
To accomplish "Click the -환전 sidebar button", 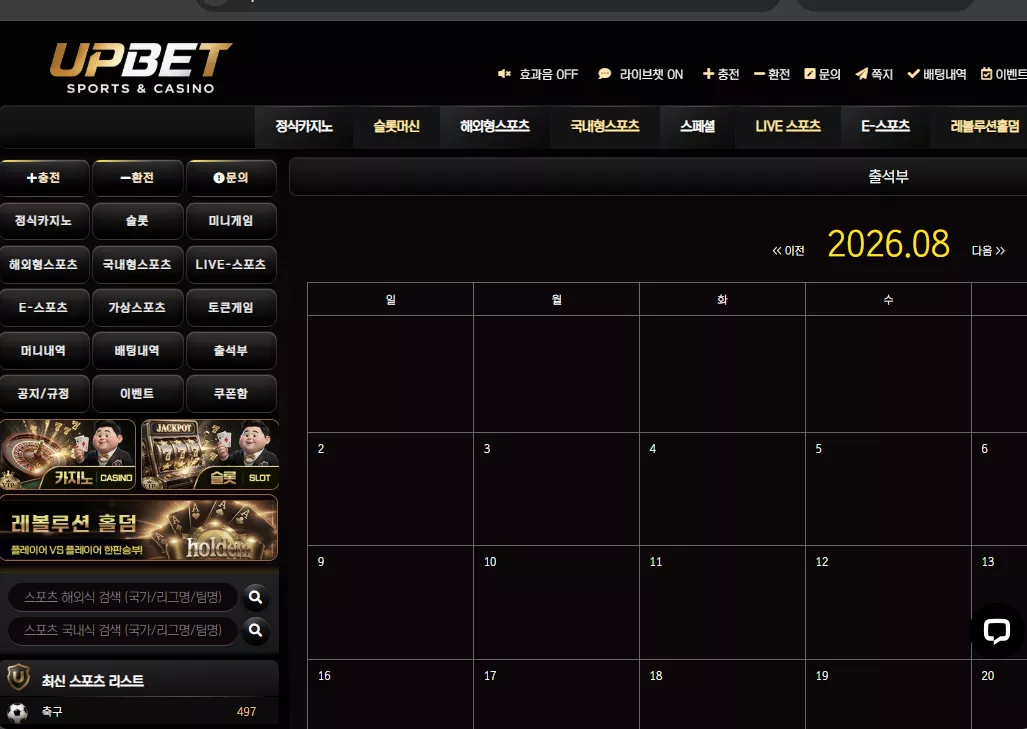I will click(138, 178).
